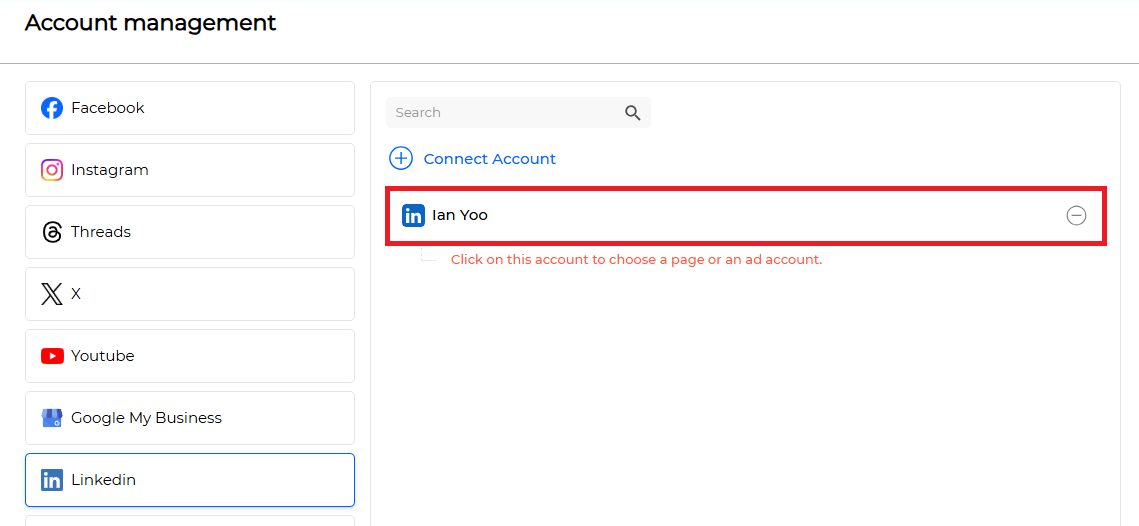Click the Threads logo icon
Screen dimensions: 1139x526
click(52, 232)
